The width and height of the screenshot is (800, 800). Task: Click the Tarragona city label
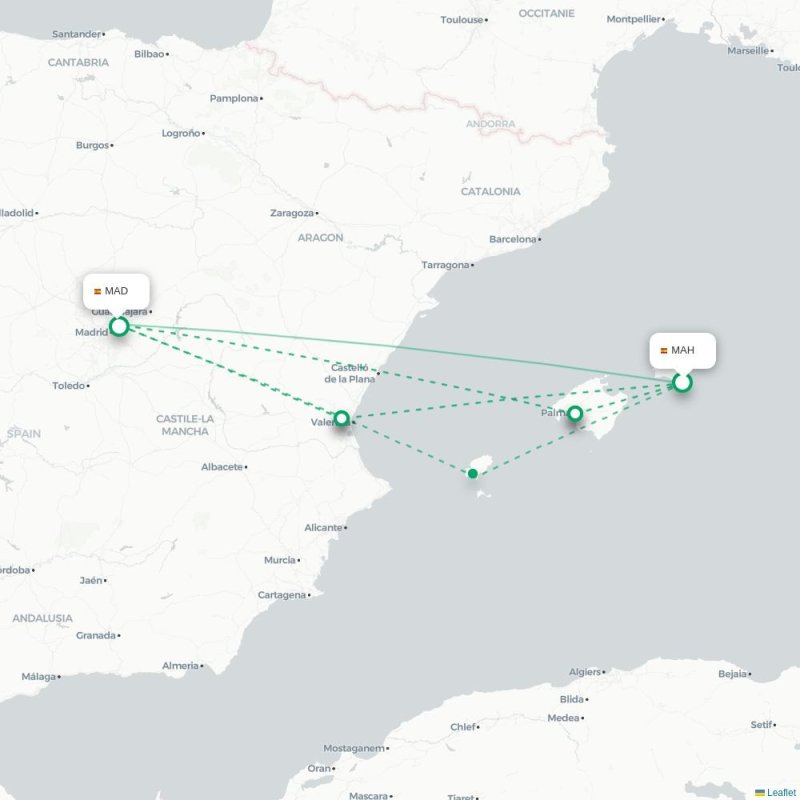point(445,265)
